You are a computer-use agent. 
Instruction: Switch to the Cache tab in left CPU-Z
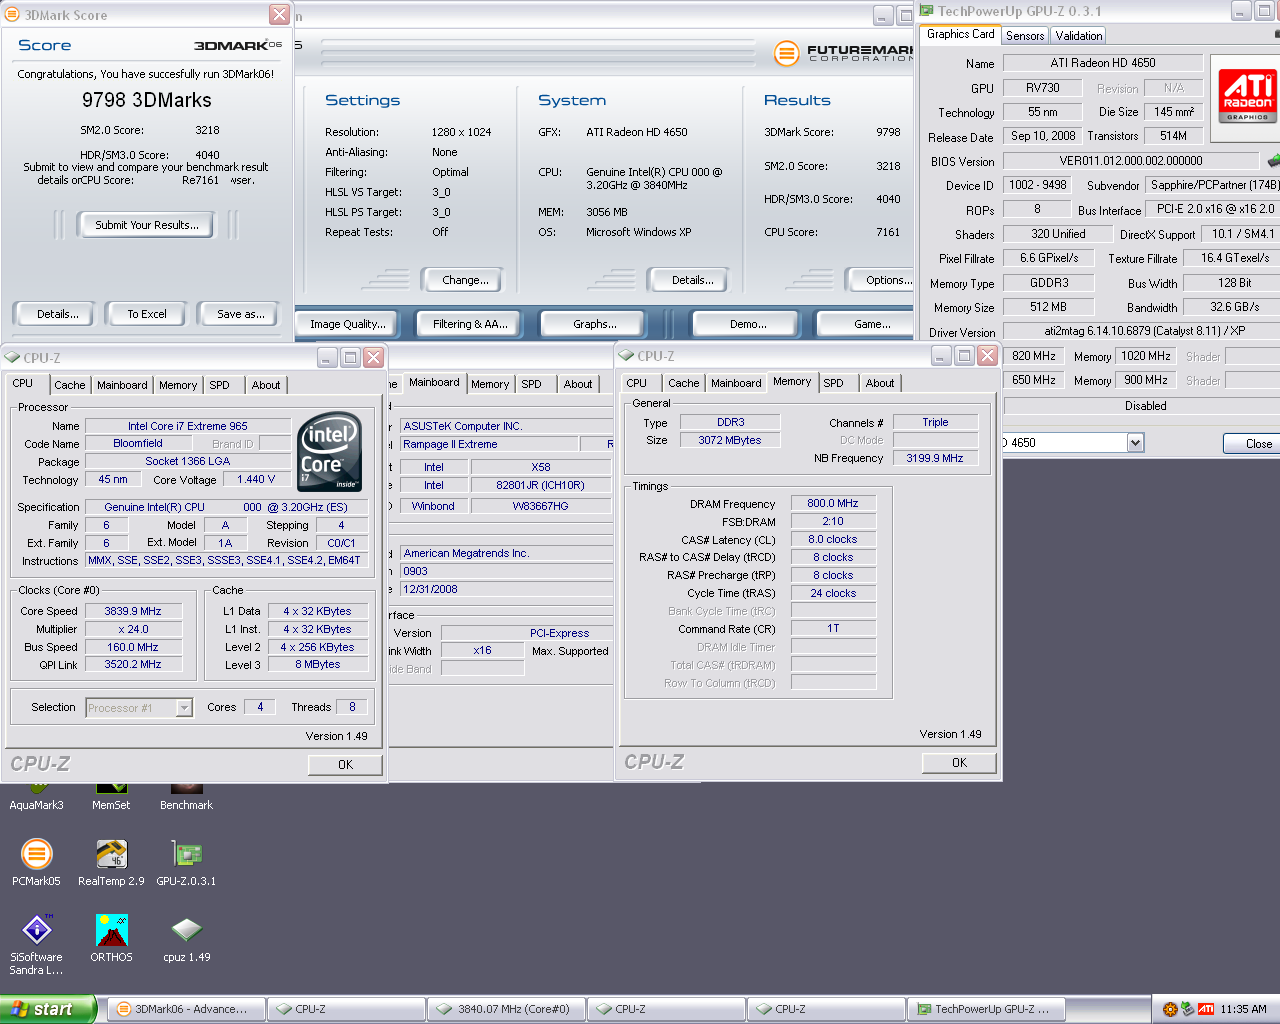(69, 385)
